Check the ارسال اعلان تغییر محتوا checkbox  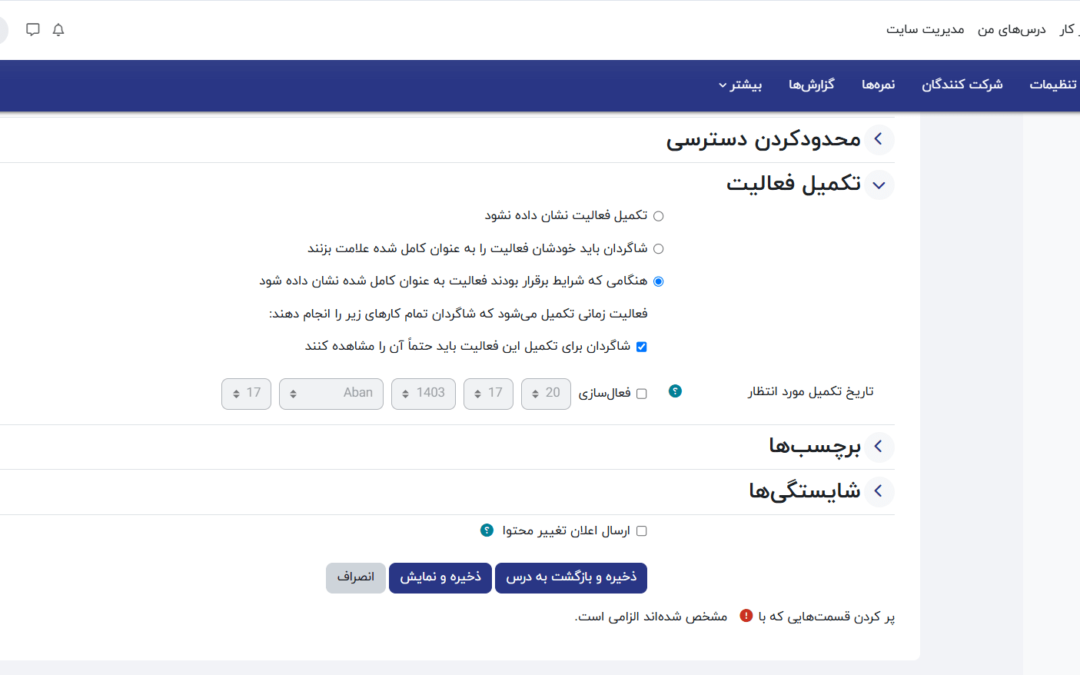642,531
